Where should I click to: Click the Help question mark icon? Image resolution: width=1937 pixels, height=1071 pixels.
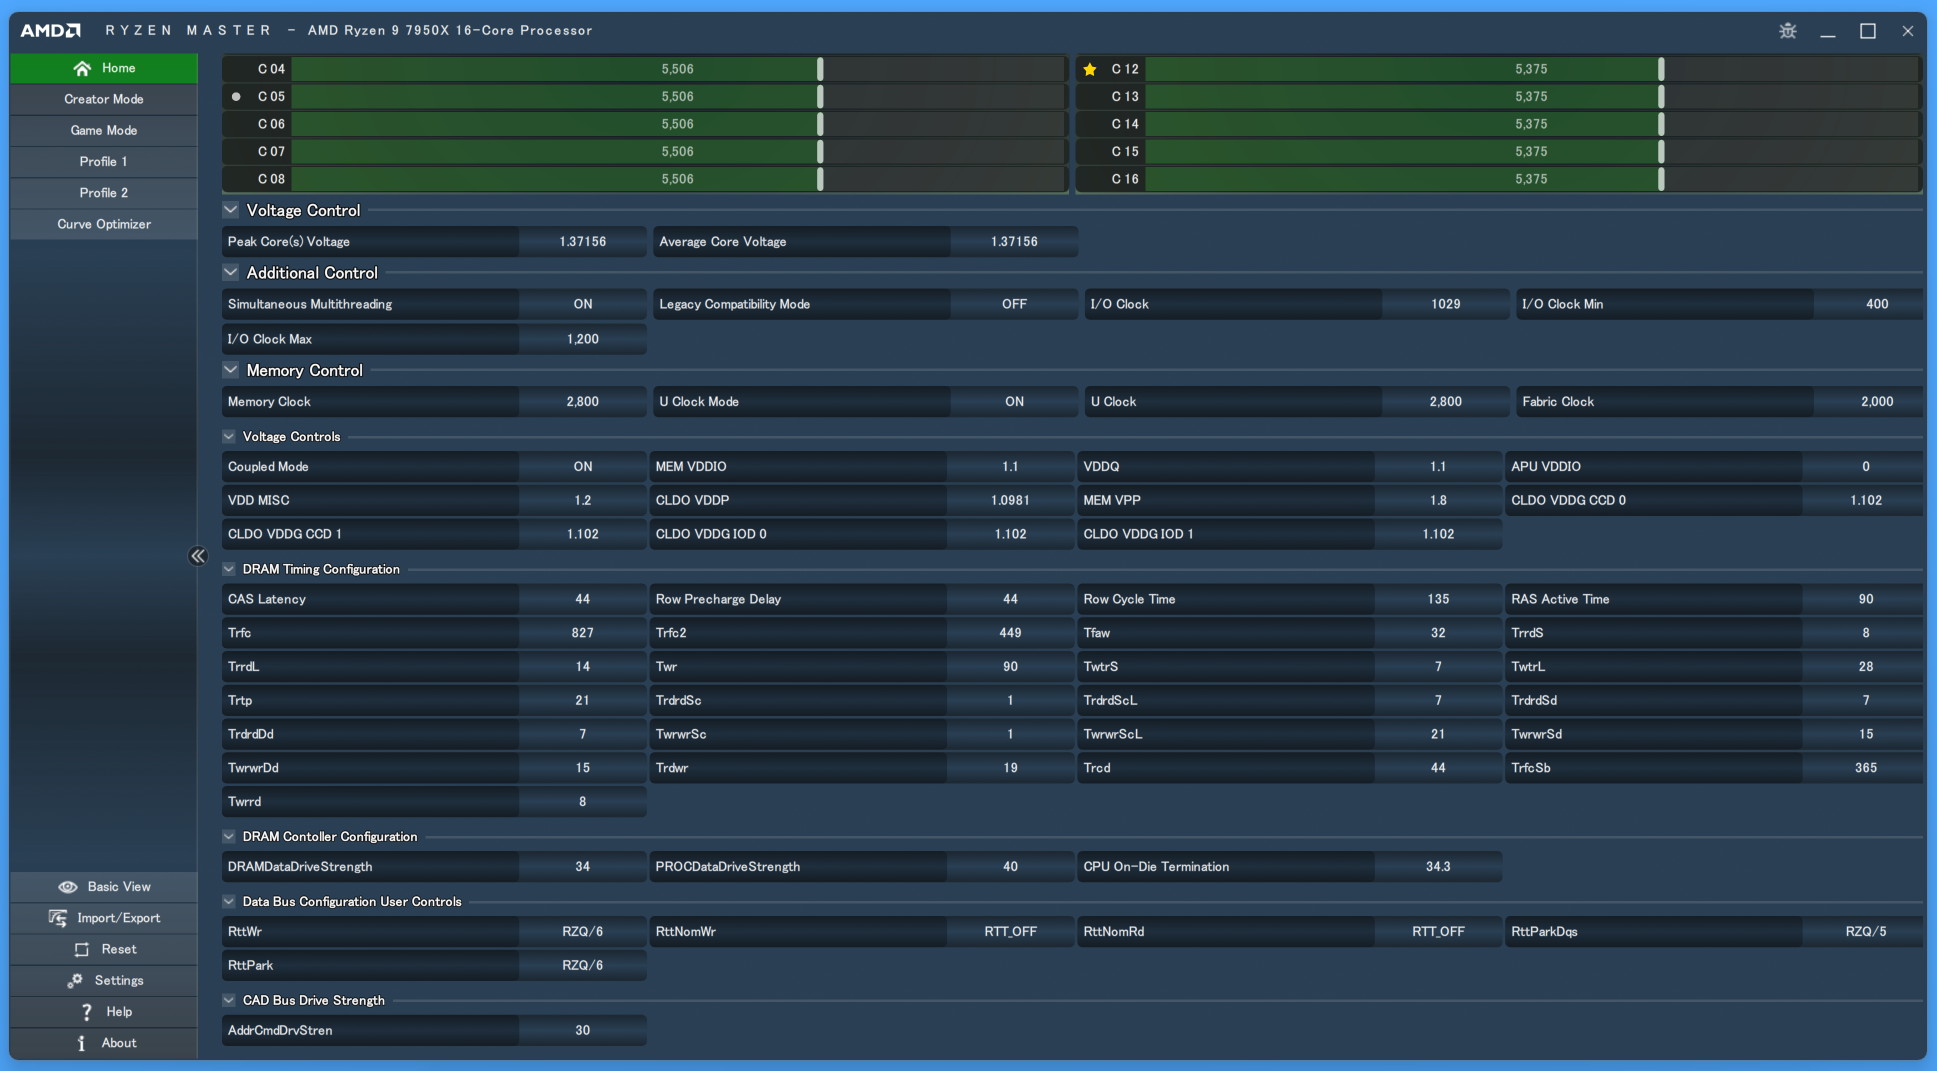click(87, 1012)
